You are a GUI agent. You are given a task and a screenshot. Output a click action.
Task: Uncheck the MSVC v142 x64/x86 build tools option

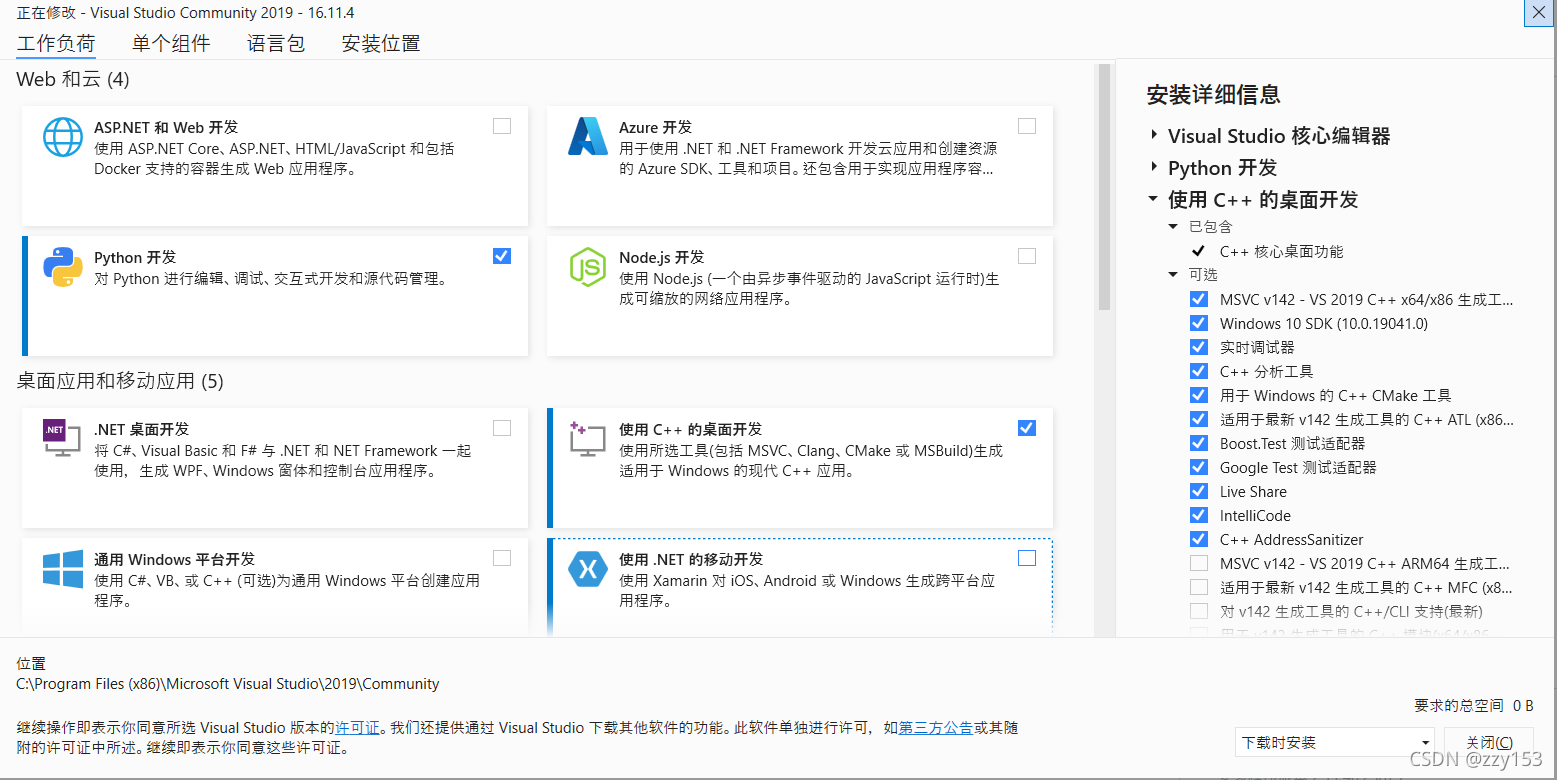pyautogui.click(x=1199, y=299)
